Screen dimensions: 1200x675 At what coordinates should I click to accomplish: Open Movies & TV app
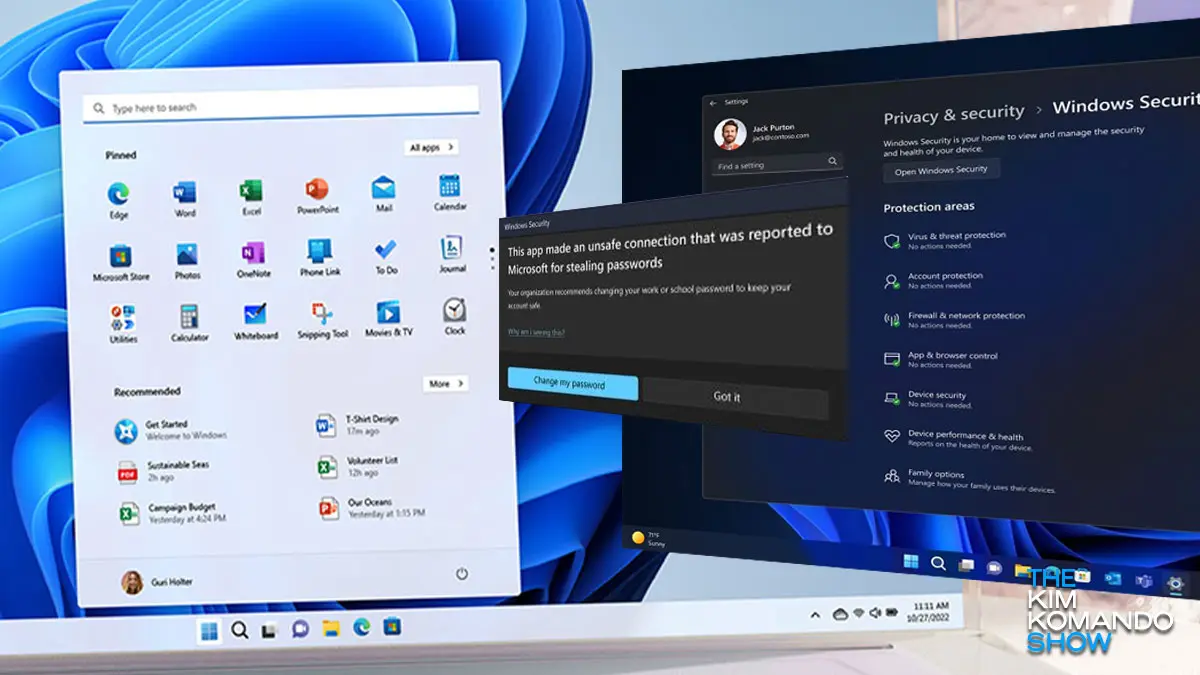[388, 318]
